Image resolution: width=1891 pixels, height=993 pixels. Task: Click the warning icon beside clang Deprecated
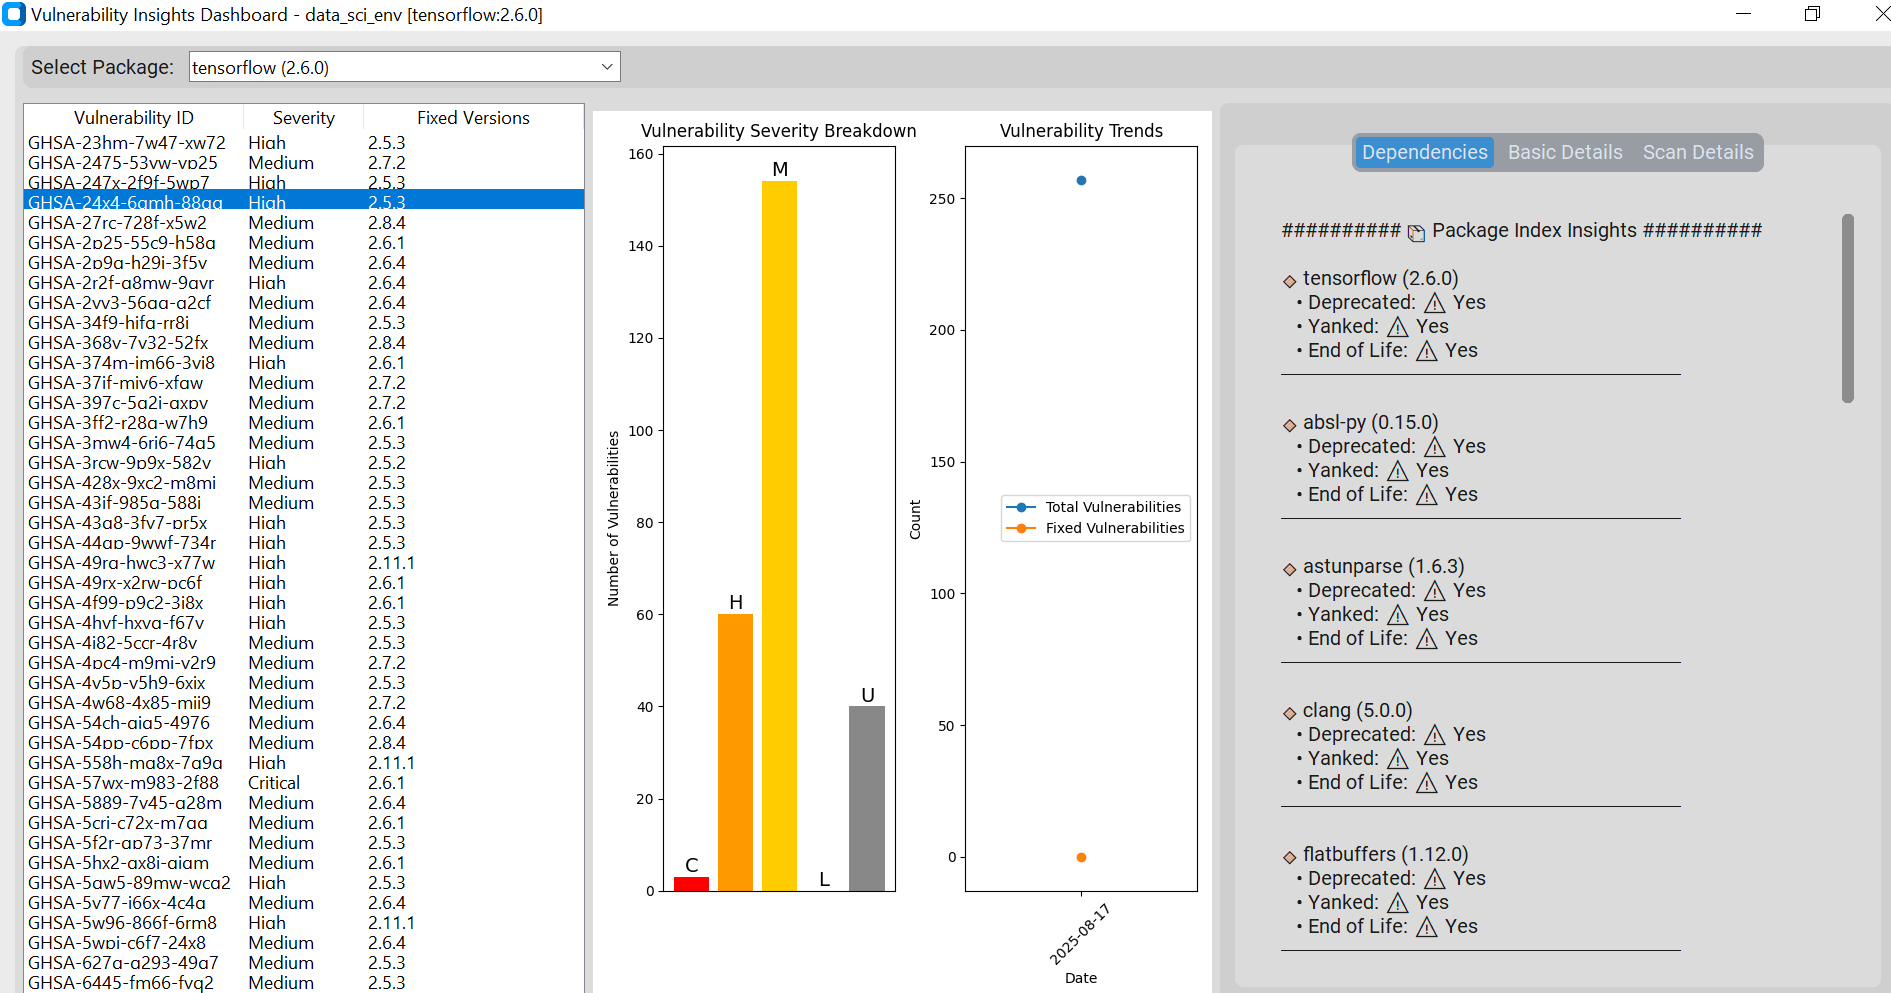pos(1435,735)
